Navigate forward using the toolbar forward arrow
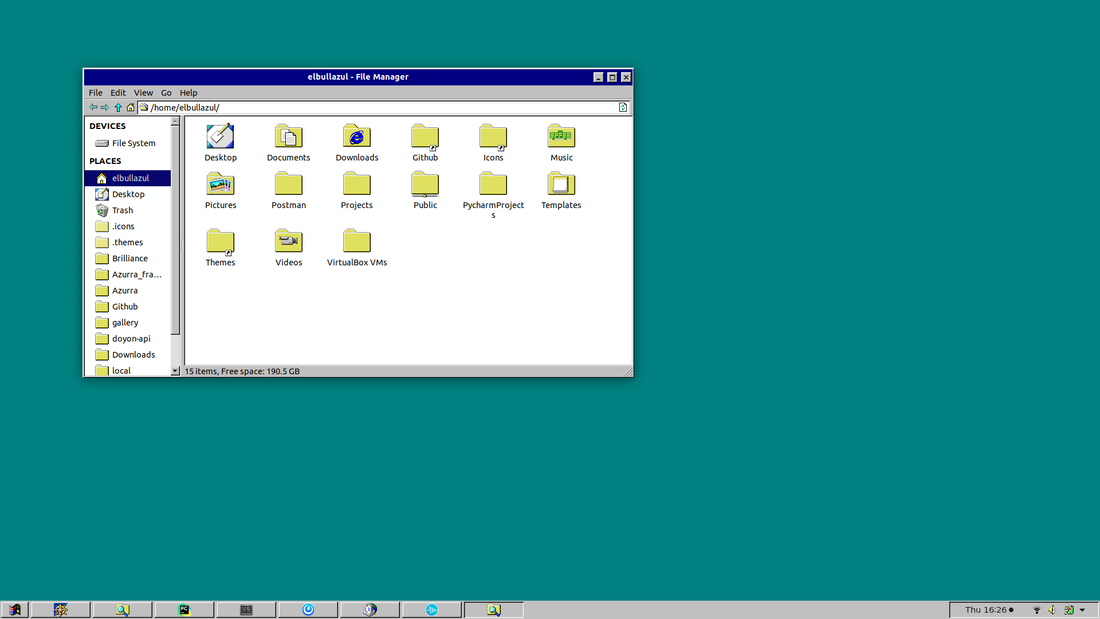This screenshot has width=1100, height=619. click(105, 107)
